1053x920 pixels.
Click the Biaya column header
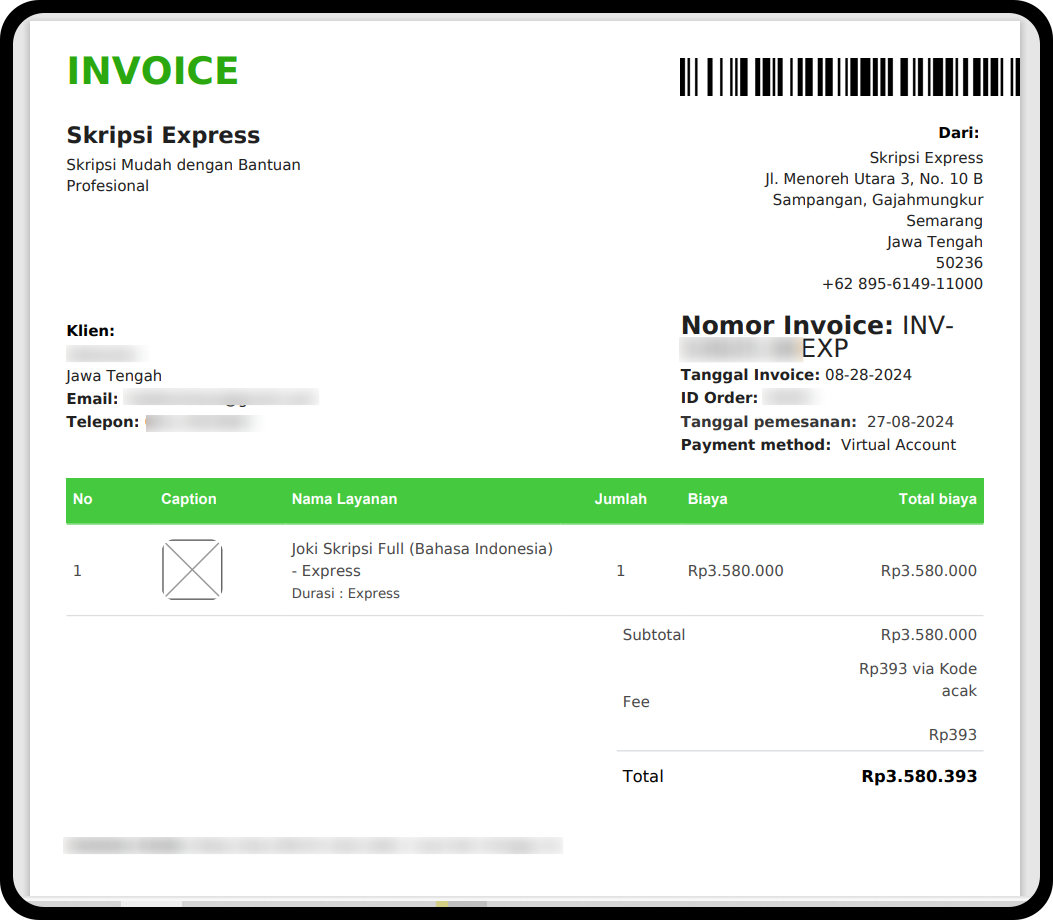[x=707, y=499]
